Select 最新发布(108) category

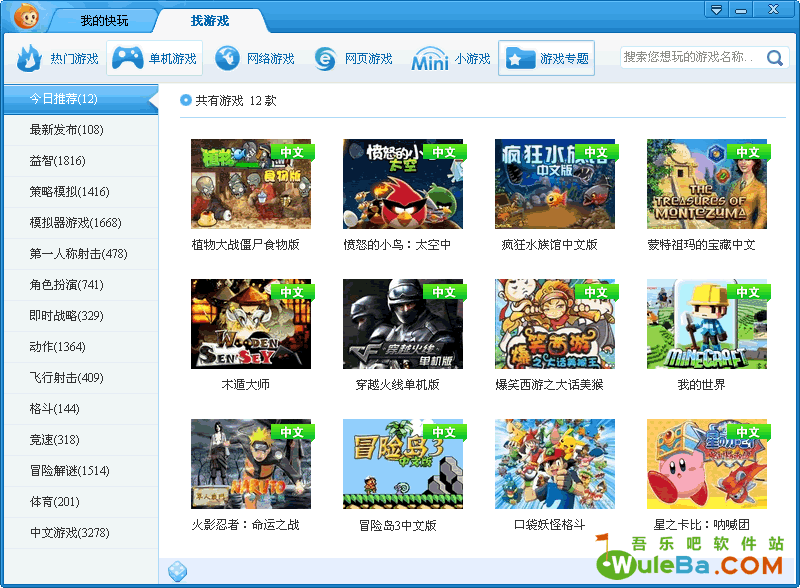81,130
